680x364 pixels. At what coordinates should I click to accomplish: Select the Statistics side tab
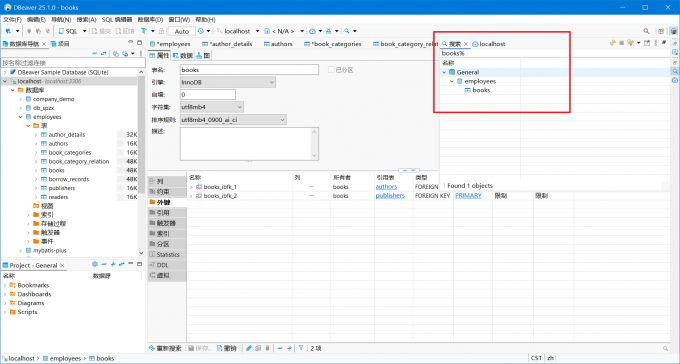[x=167, y=255]
